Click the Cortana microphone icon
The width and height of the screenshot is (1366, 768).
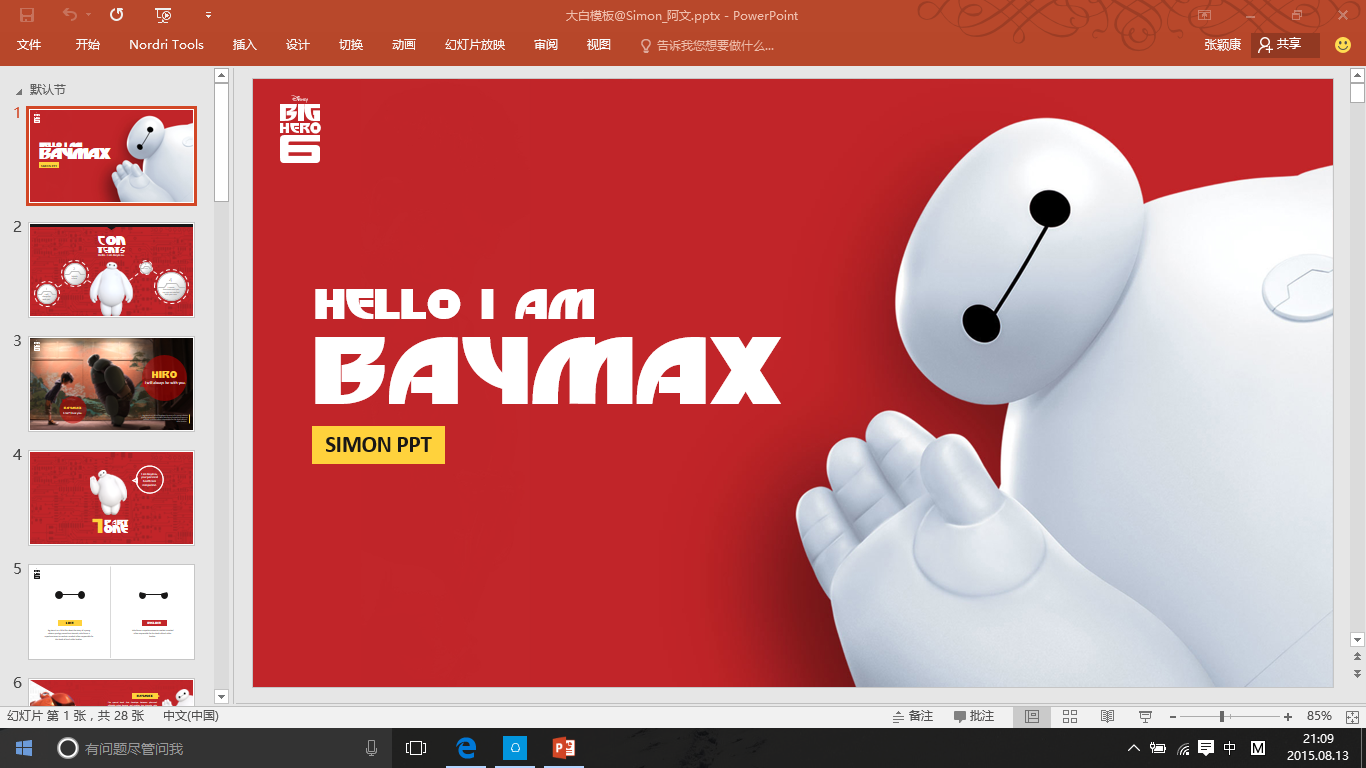(x=371, y=748)
